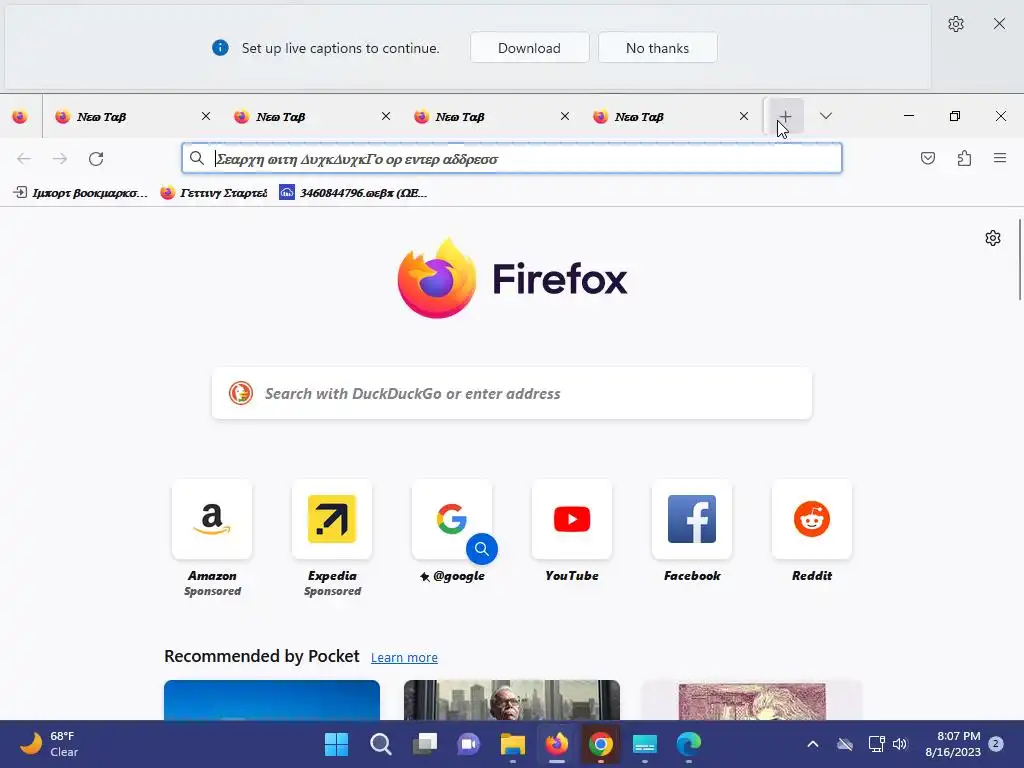Dismiss live captions with No thanks
Image resolution: width=1024 pixels, height=768 pixels.
coord(657,48)
